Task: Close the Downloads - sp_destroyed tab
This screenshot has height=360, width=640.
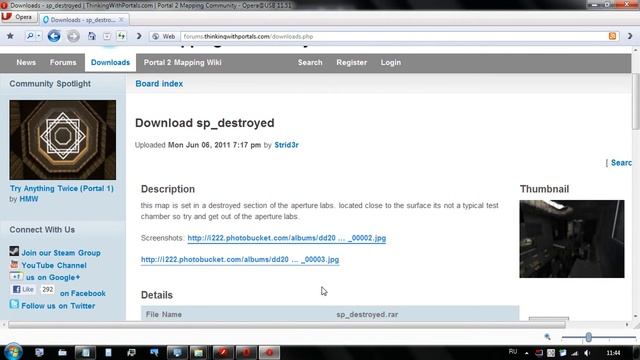Action: click(121, 20)
